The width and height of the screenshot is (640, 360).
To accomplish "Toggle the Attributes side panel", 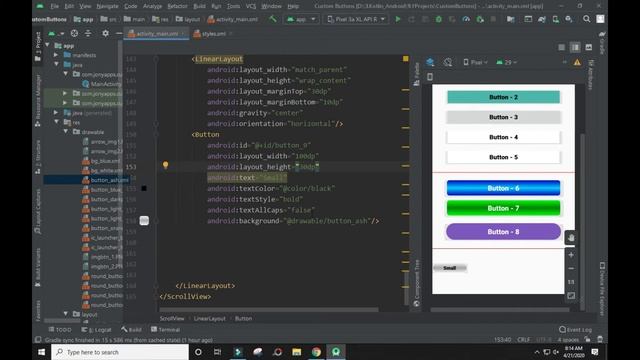I will [x=591, y=74].
